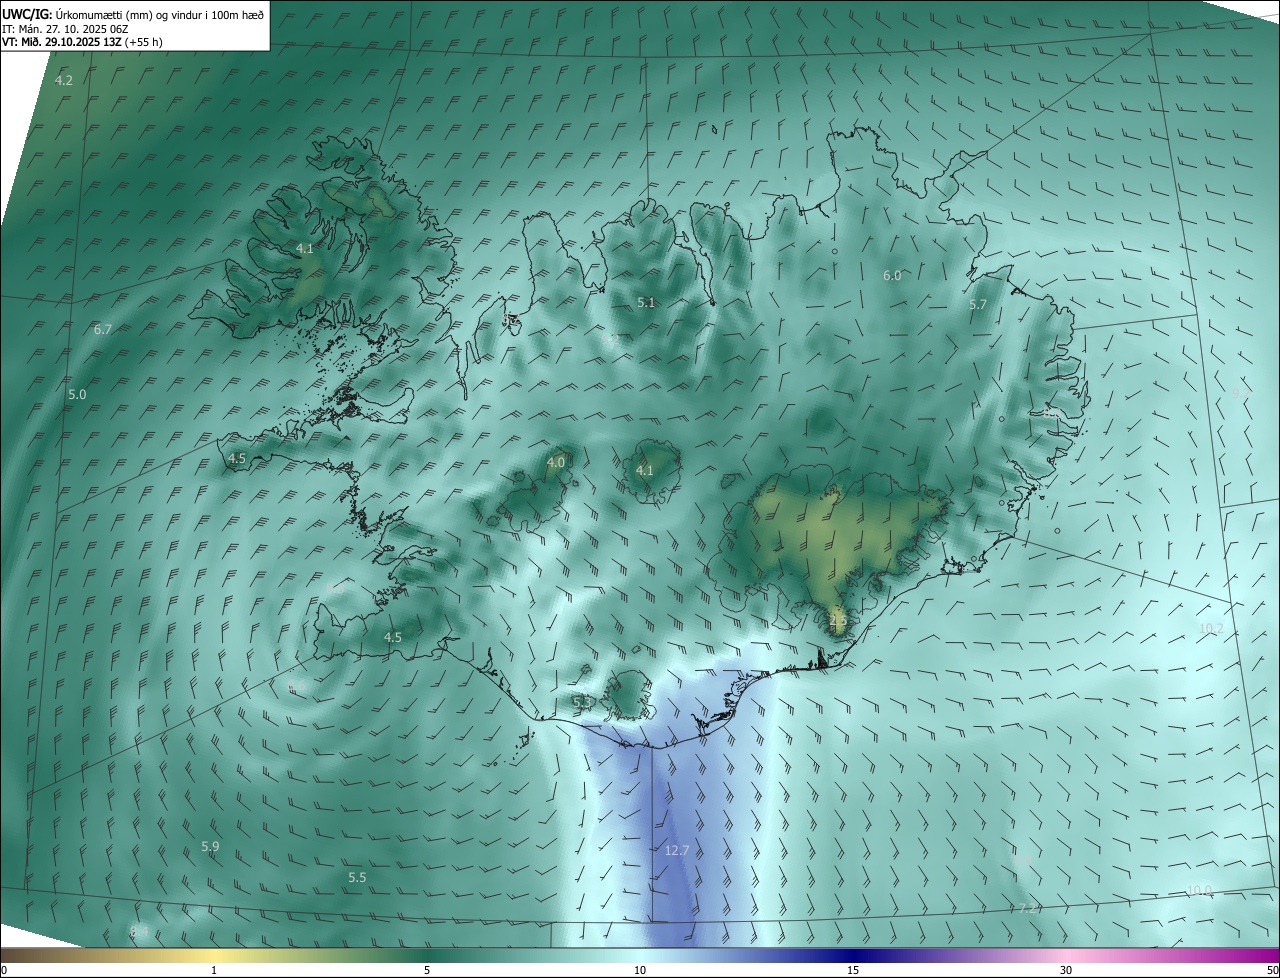Click the 5.0 value label
The width and height of the screenshot is (1280, 978).
pos(77,395)
